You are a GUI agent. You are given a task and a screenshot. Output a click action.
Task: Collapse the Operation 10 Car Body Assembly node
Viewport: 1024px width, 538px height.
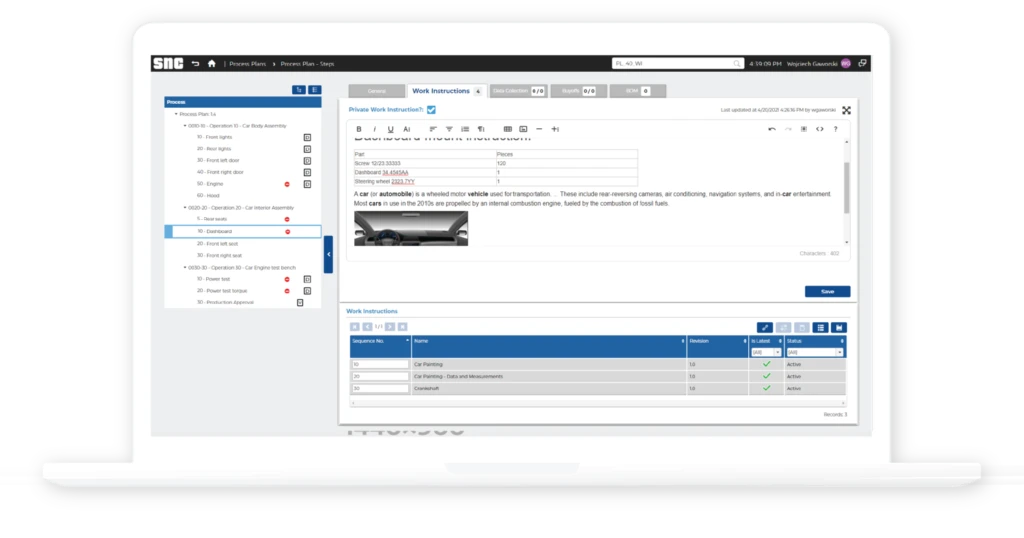click(184, 126)
